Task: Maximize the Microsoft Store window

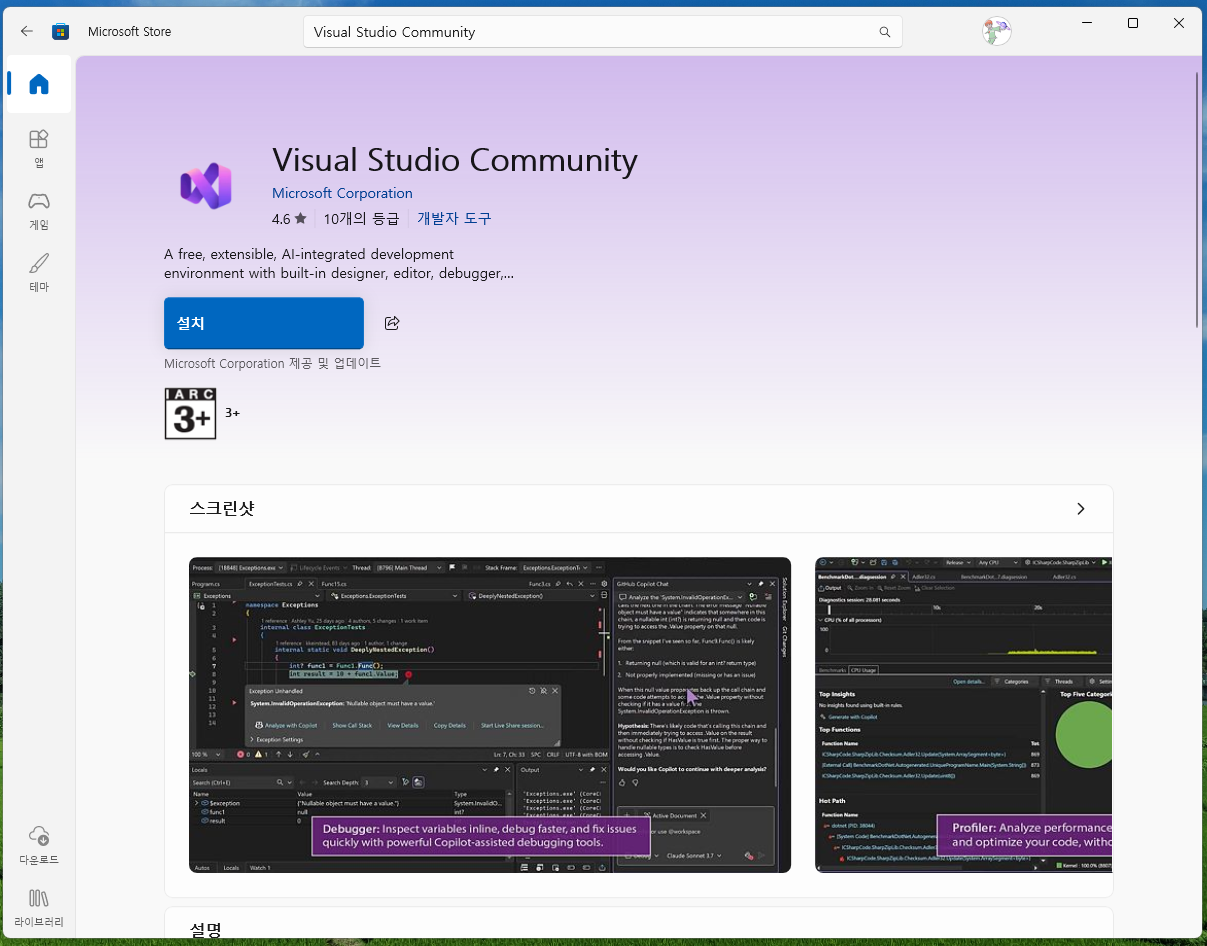Action: tap(1133, 23)
